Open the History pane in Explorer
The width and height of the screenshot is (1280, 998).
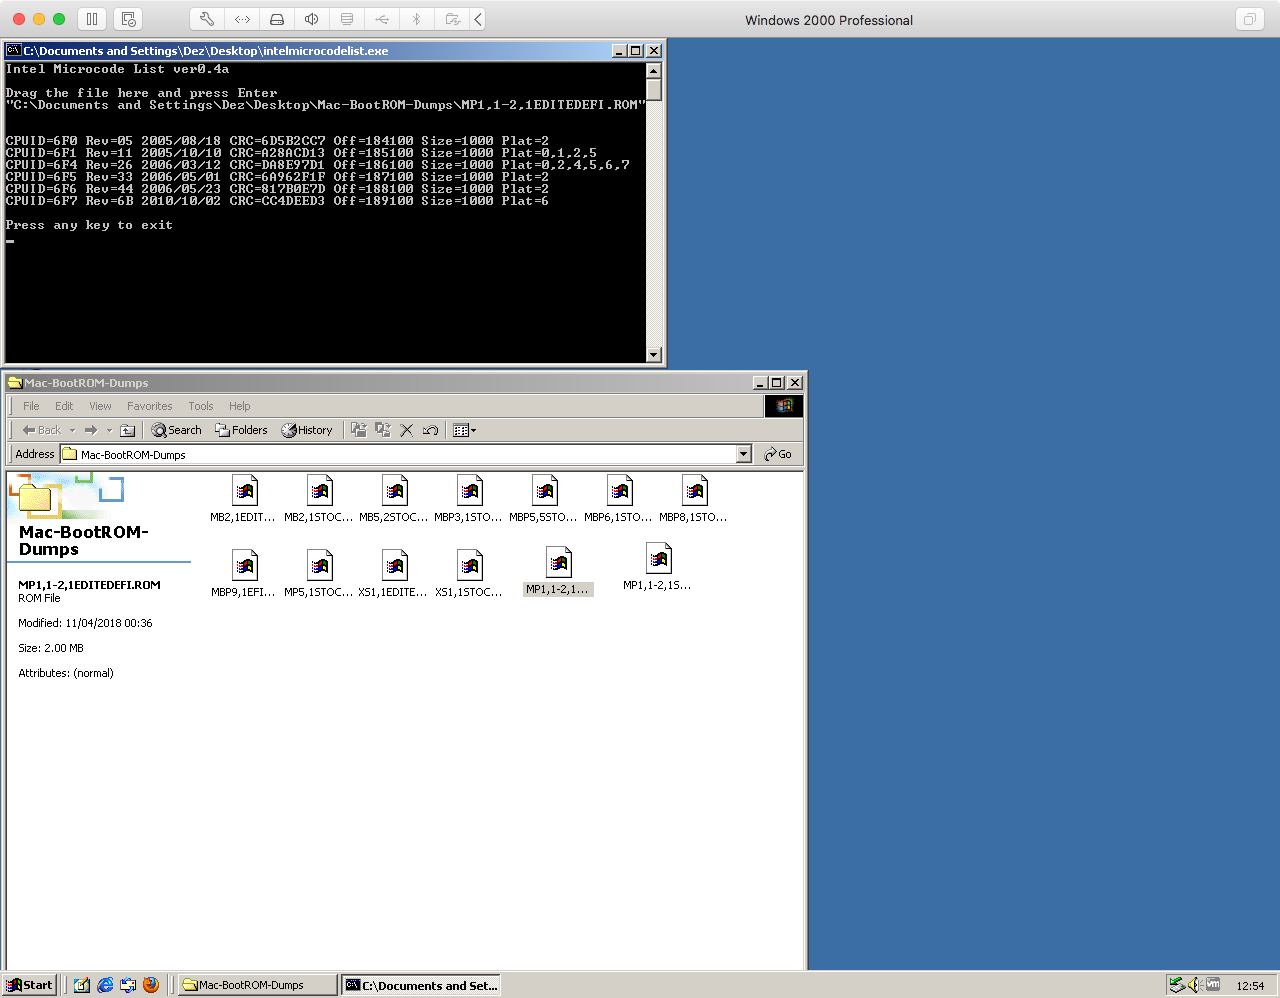tap(306, 430)
